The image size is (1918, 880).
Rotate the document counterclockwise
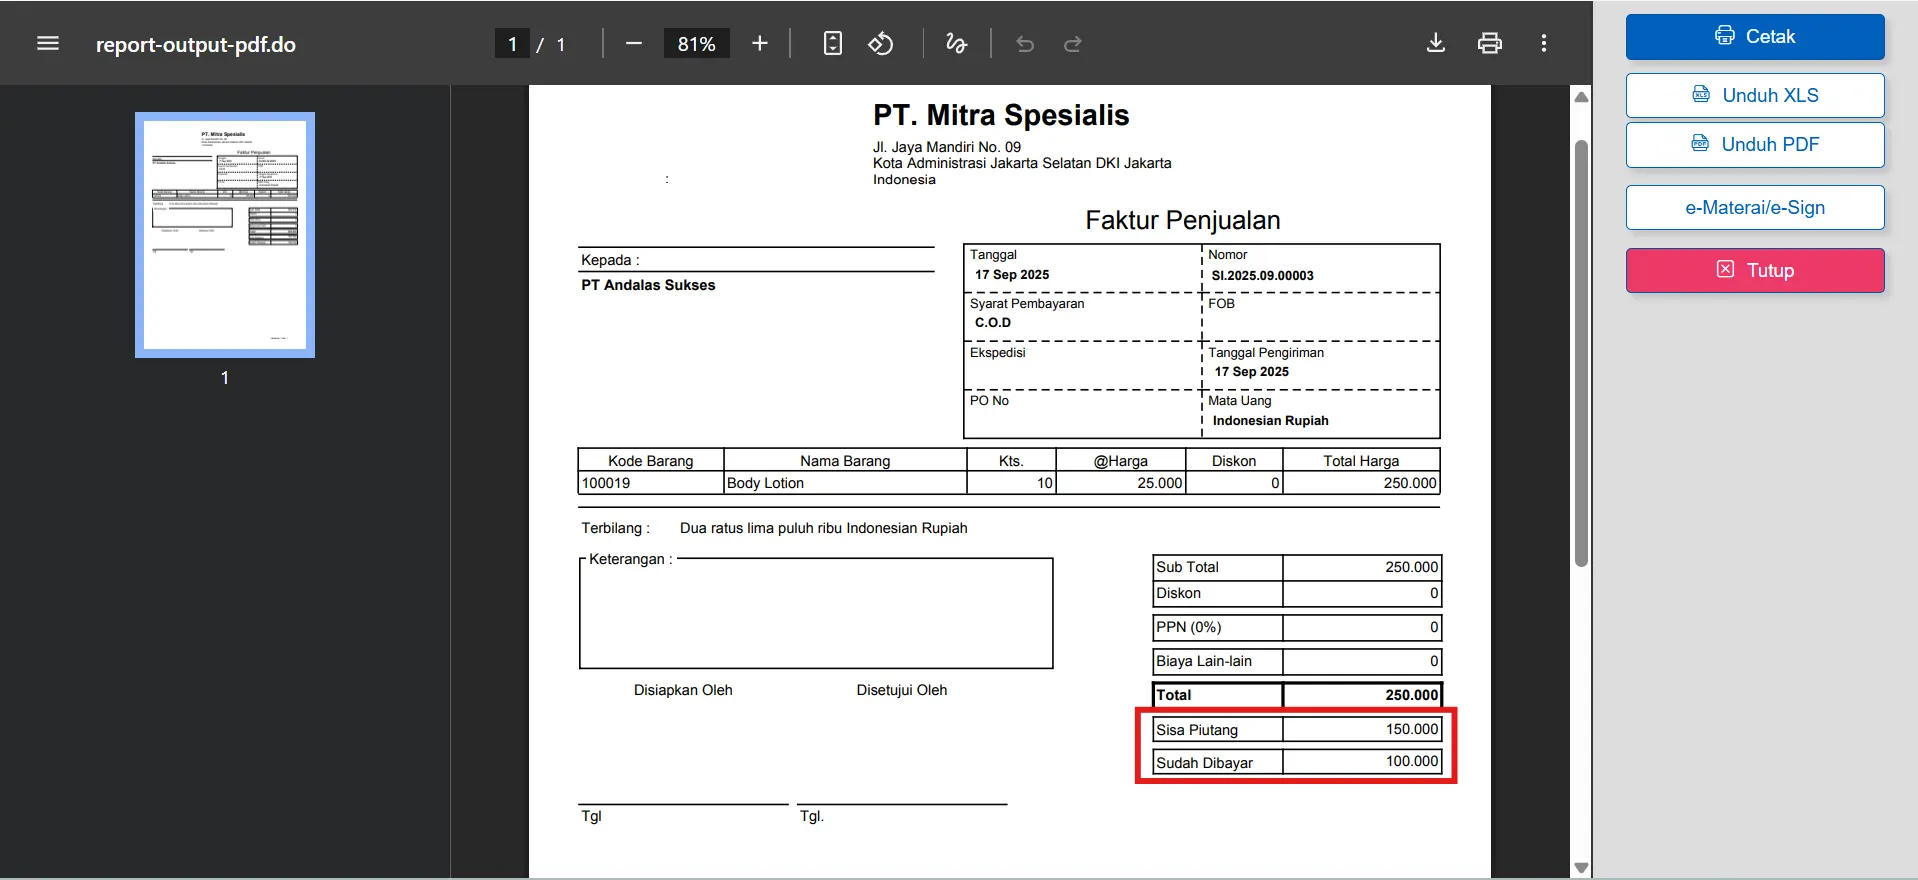(880, 44)
